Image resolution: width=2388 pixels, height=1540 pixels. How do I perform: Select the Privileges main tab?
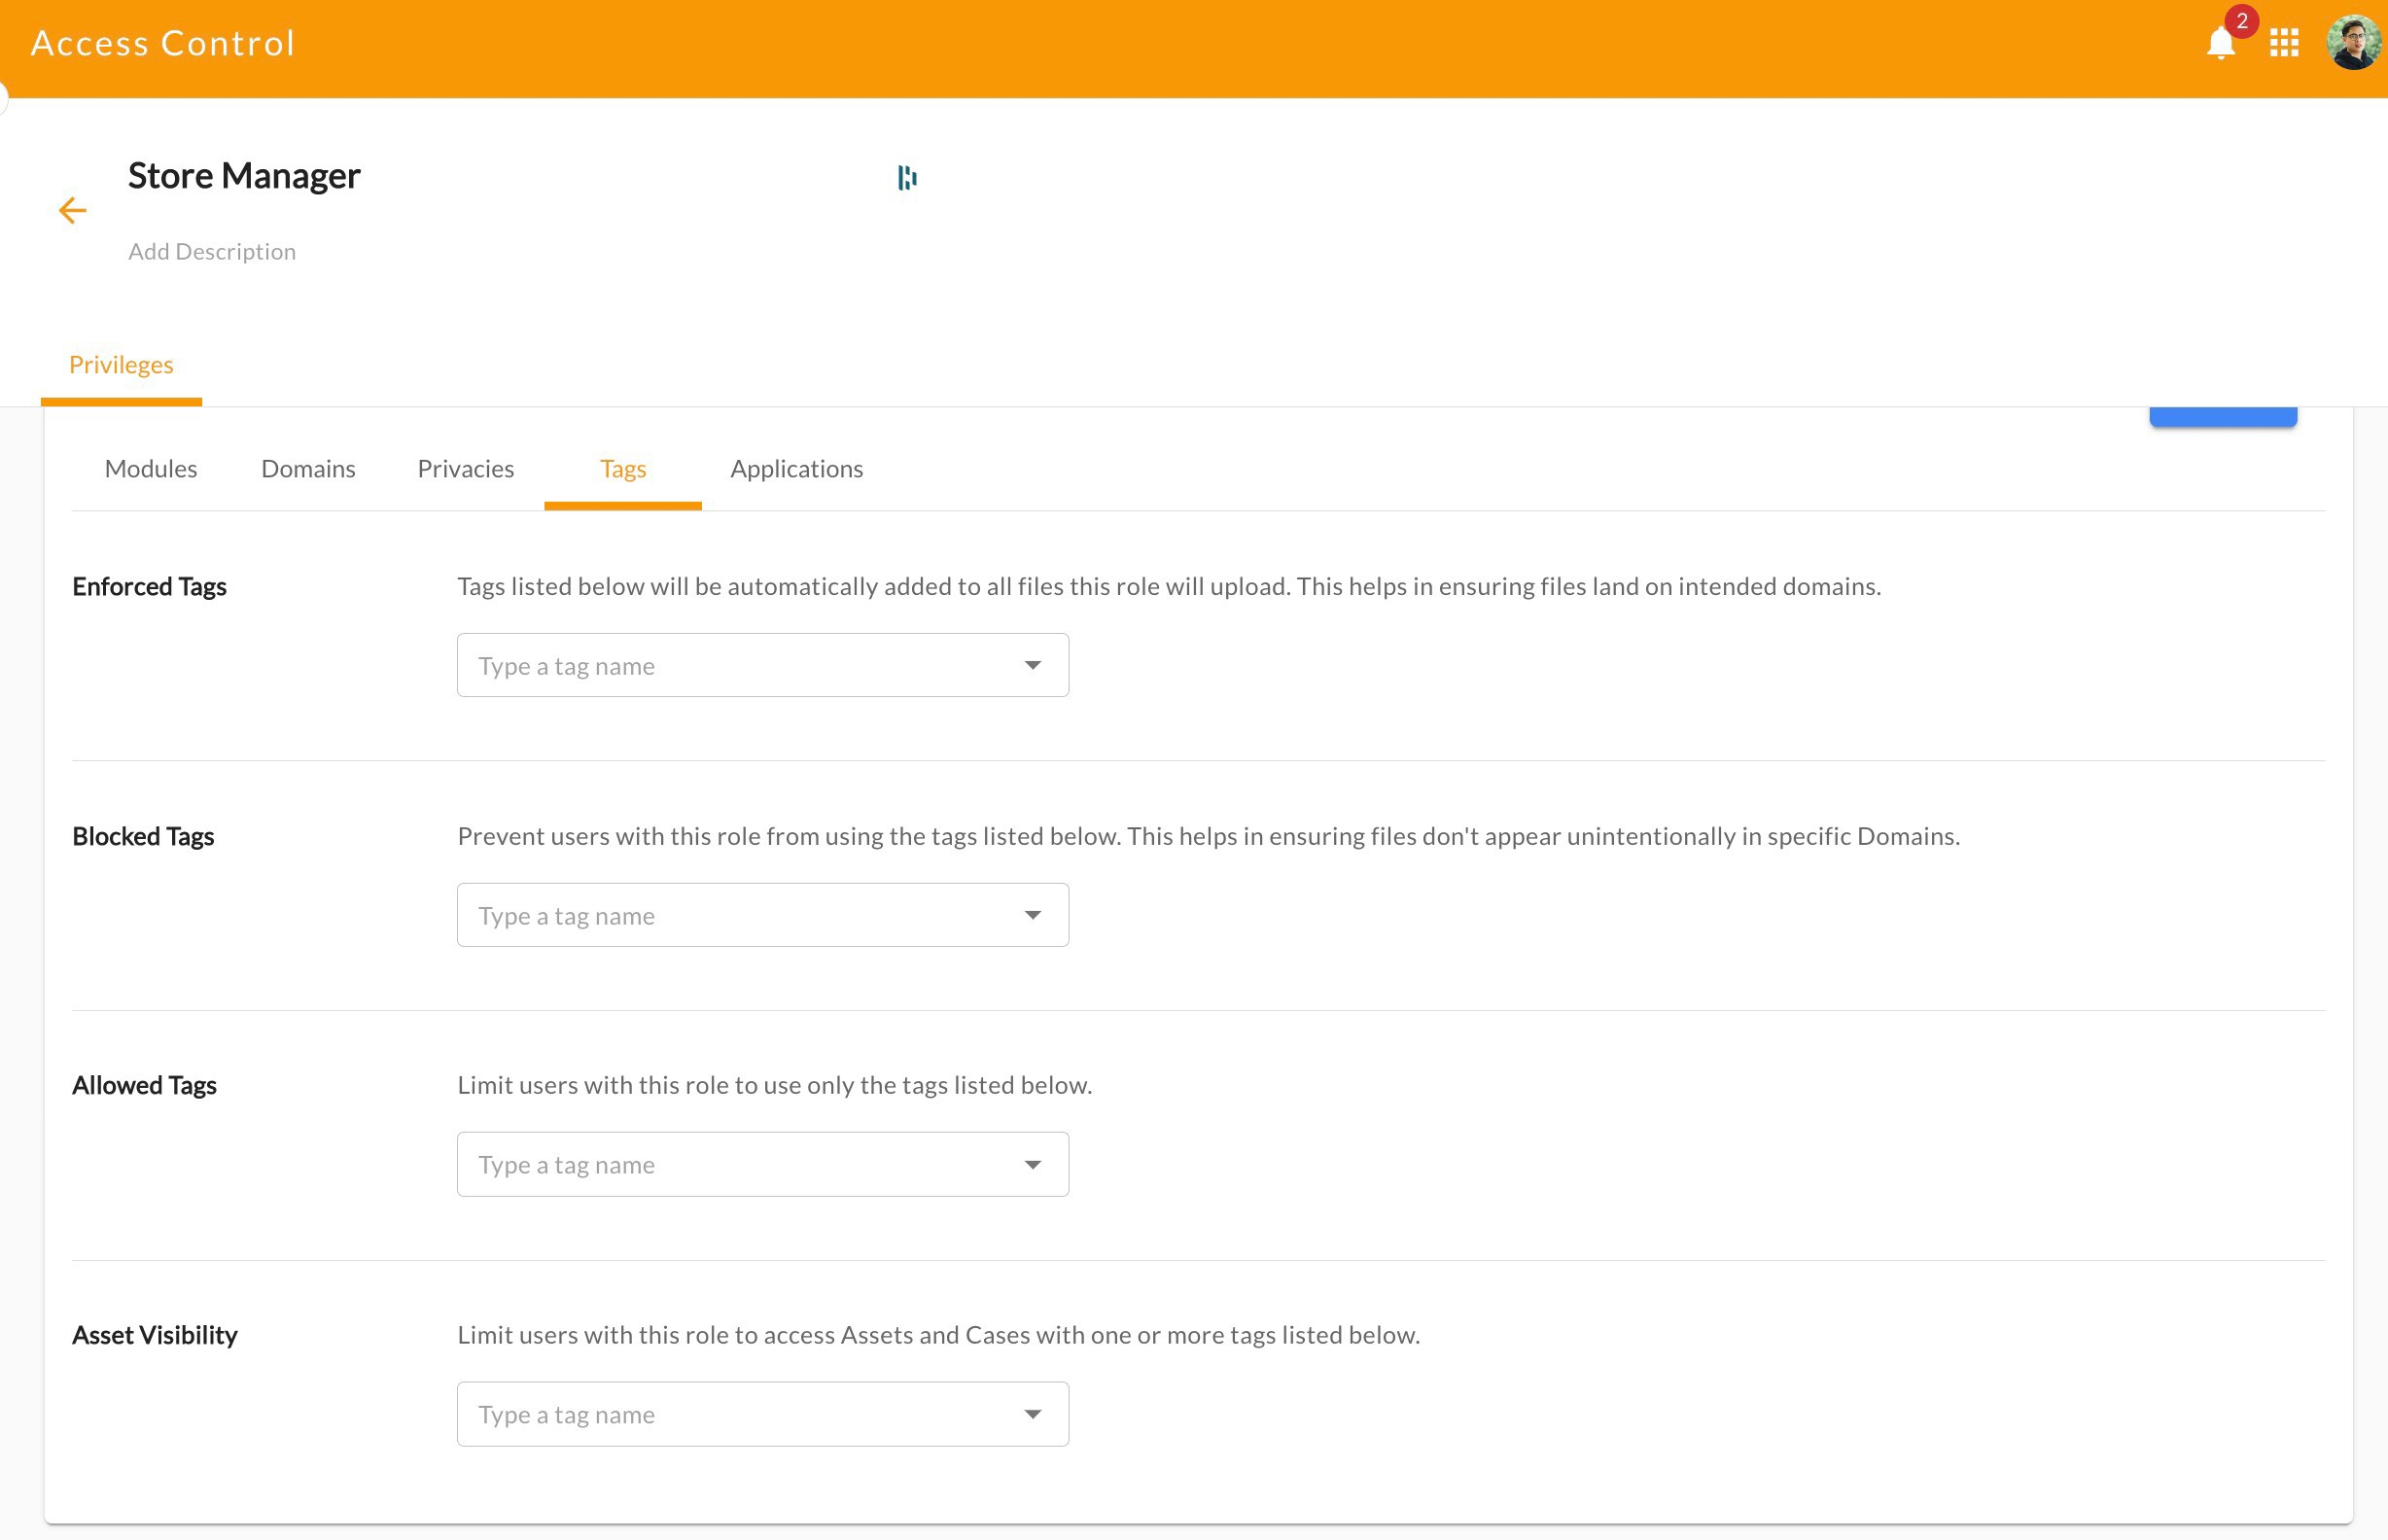coord(121,365)
